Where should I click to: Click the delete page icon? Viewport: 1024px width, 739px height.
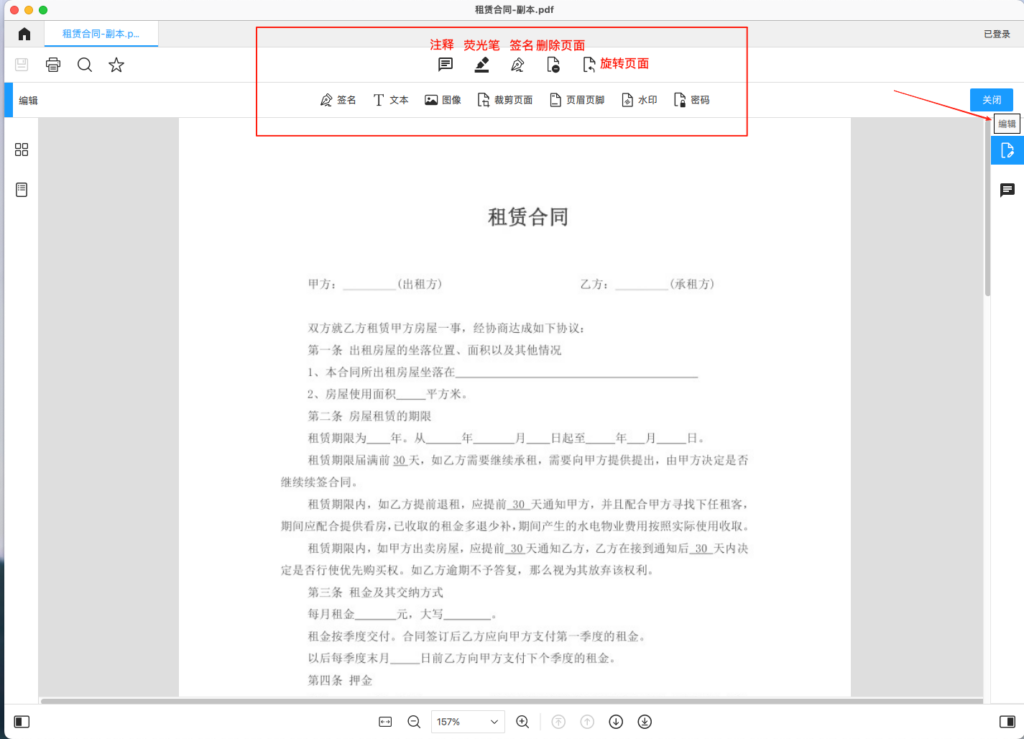click(553, 65)
